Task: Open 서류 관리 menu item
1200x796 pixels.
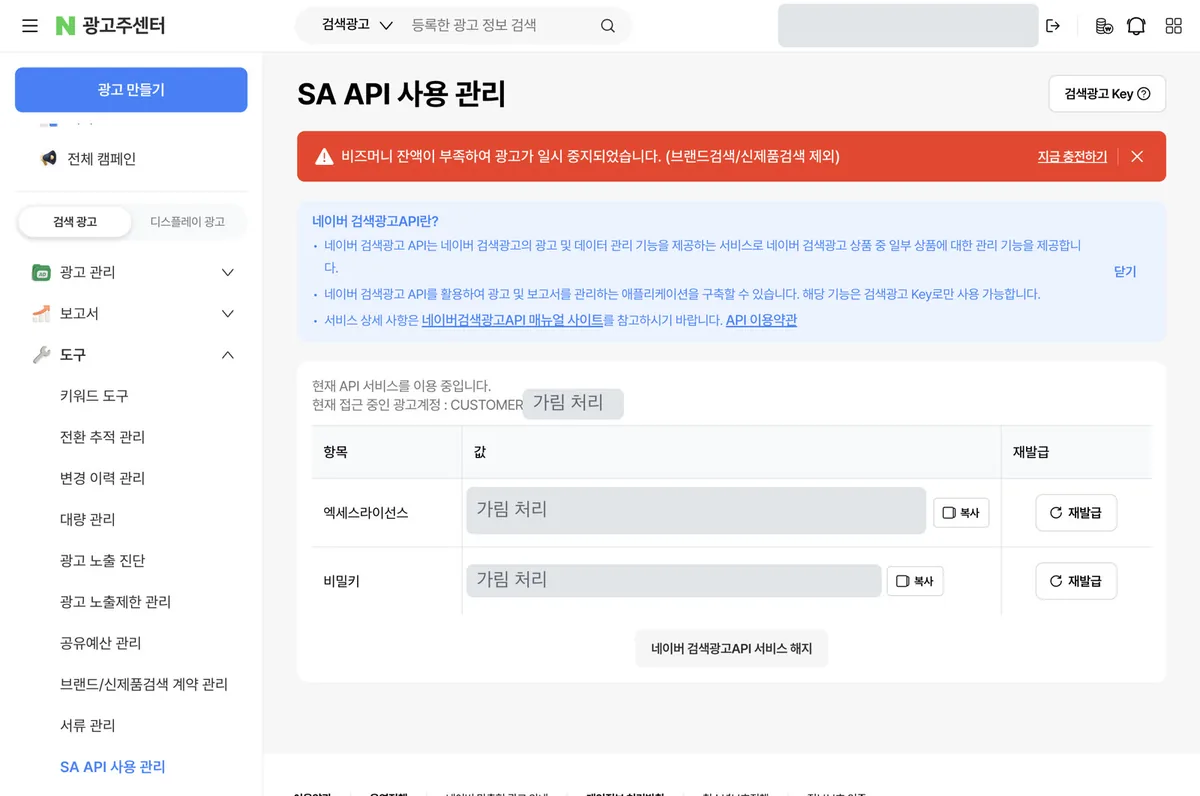Action: [88, 725]
